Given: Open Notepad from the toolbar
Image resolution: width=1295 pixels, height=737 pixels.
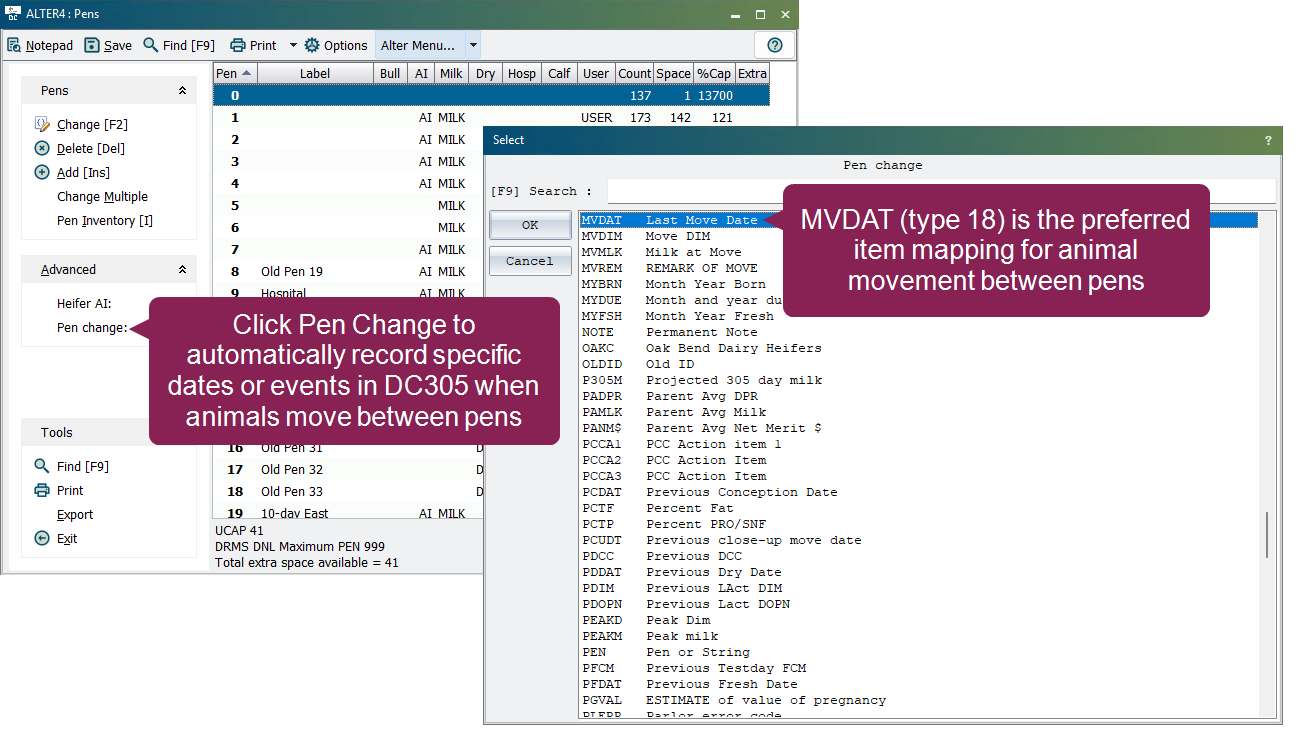Looking at the screenshot, I should pyautogui.click(x=40, y=45).
